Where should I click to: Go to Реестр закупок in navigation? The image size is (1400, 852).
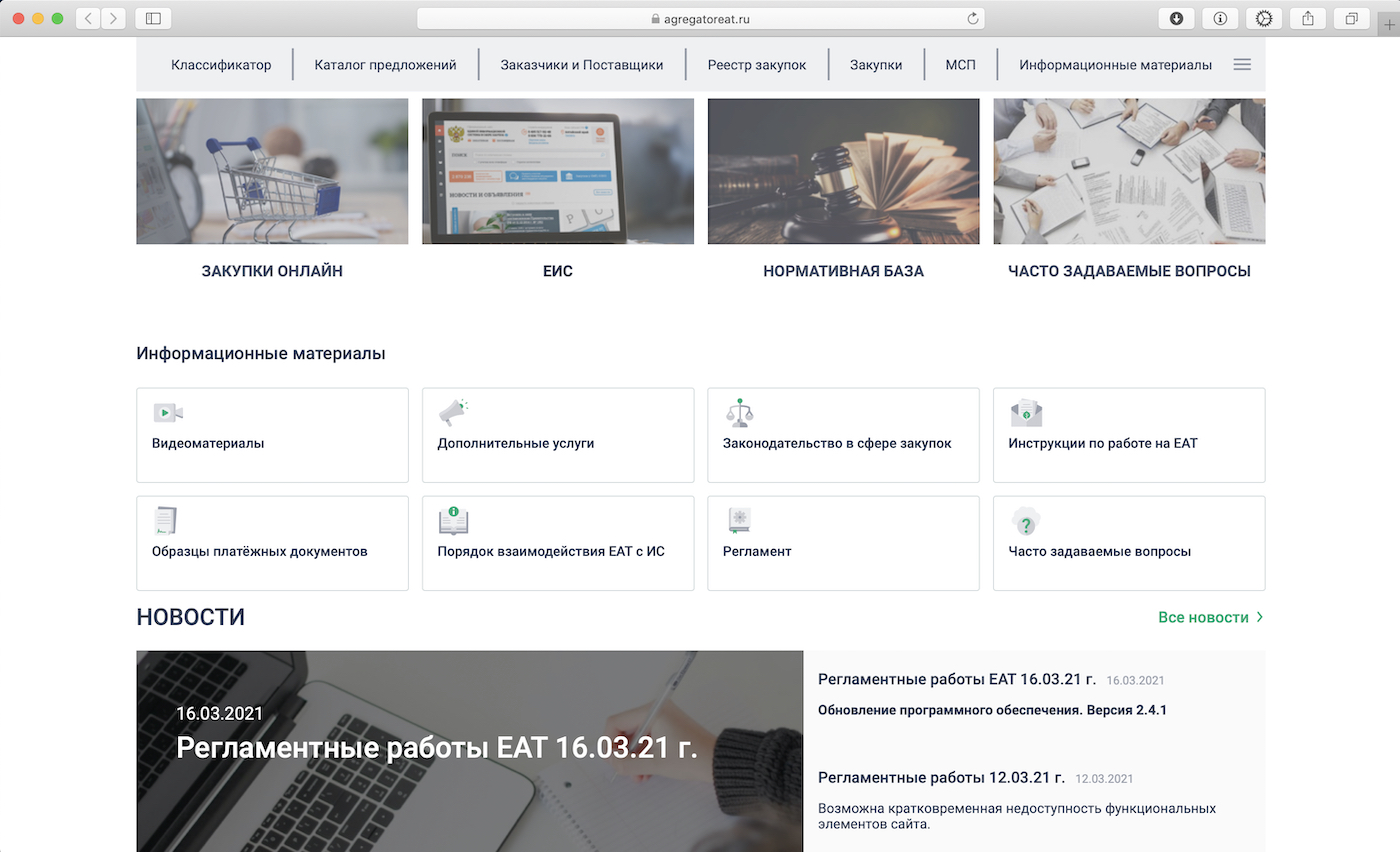tap(756, 65)
